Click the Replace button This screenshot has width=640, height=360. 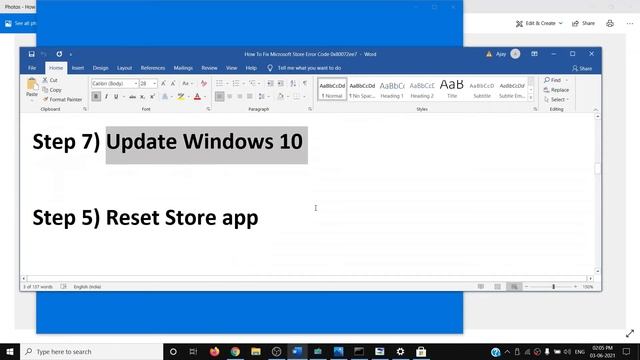(556, 90)
